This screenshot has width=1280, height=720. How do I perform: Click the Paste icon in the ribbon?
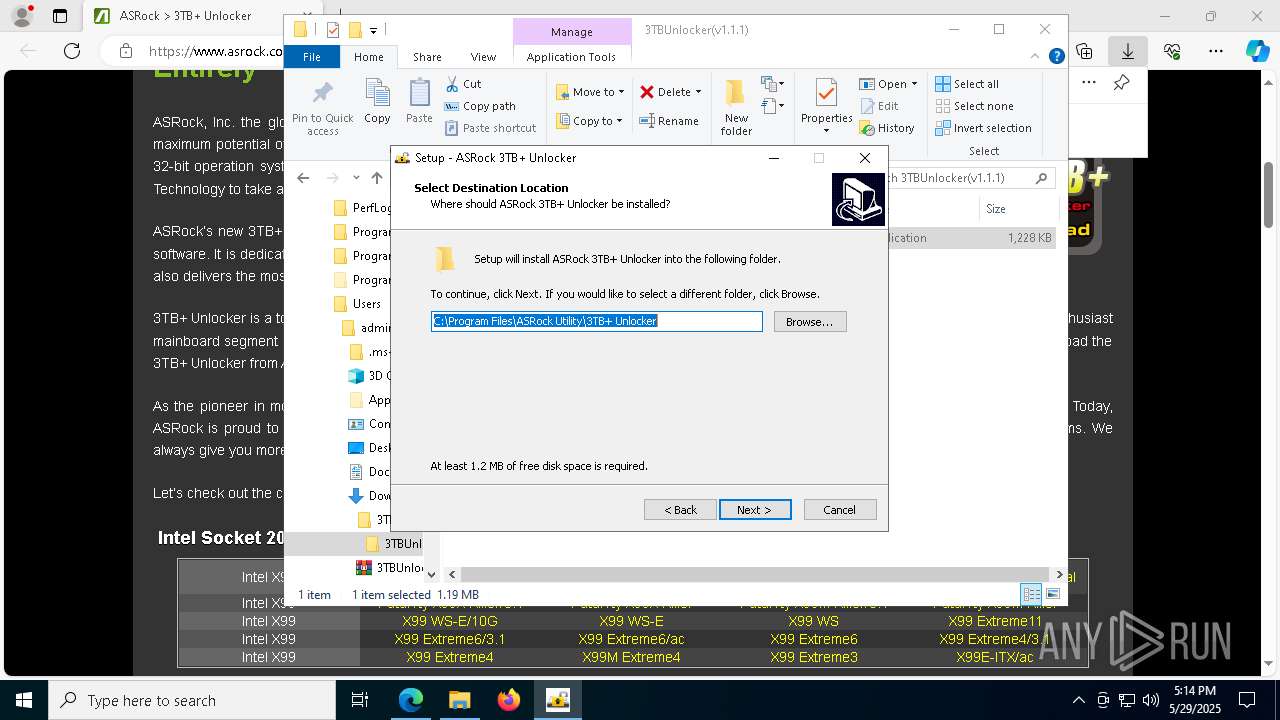(419, 93)
